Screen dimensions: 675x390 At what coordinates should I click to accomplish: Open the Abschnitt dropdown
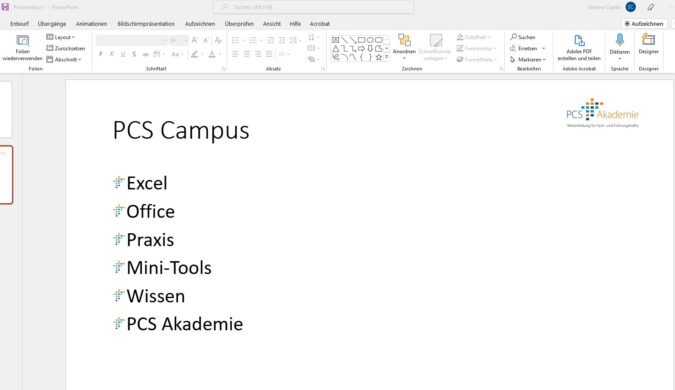(64, 59)
